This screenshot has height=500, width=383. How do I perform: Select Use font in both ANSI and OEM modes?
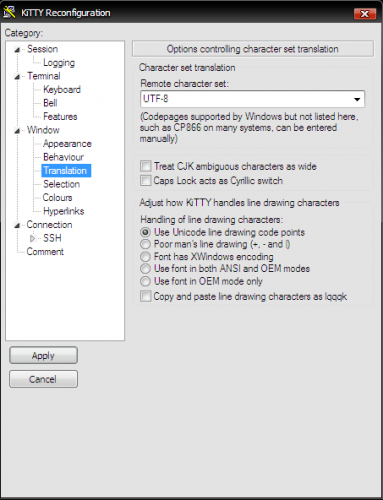[x=145, y=269]
